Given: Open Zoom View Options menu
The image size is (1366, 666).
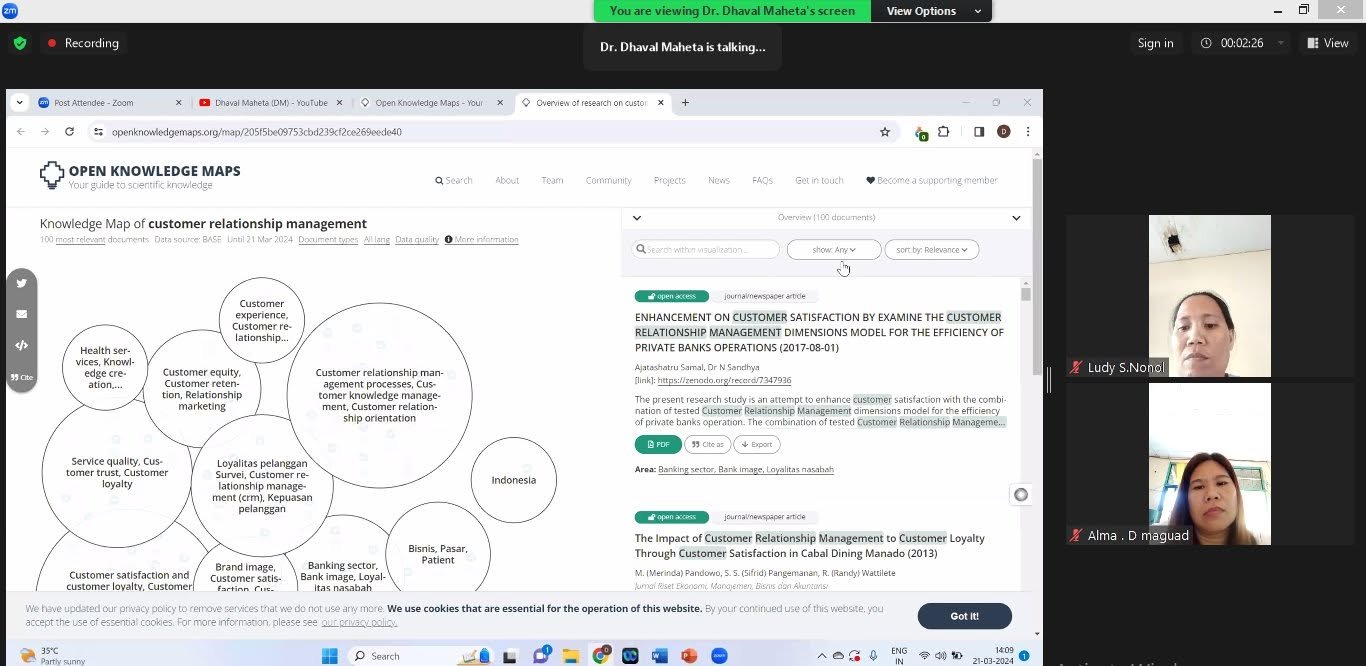Looking at the screenshot, I should tap(931, 11).
